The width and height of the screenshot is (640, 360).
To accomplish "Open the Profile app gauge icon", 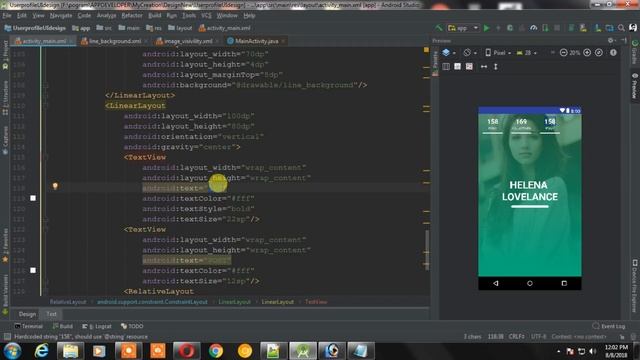I will click(533, 28).
